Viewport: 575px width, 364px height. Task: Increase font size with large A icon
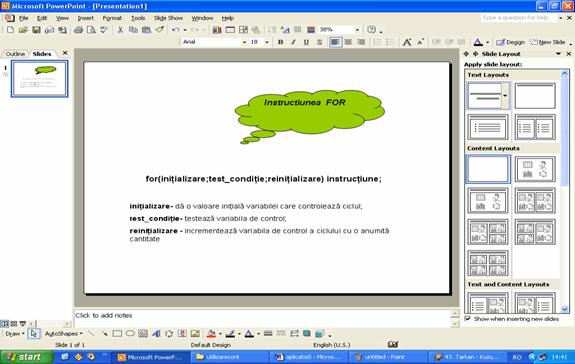point(407,42)
